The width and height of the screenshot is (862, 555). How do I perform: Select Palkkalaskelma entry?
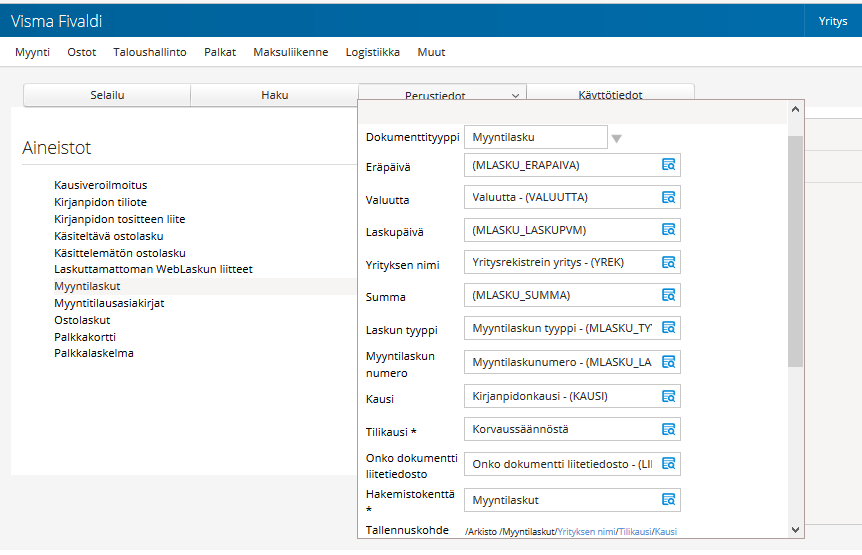93,353
